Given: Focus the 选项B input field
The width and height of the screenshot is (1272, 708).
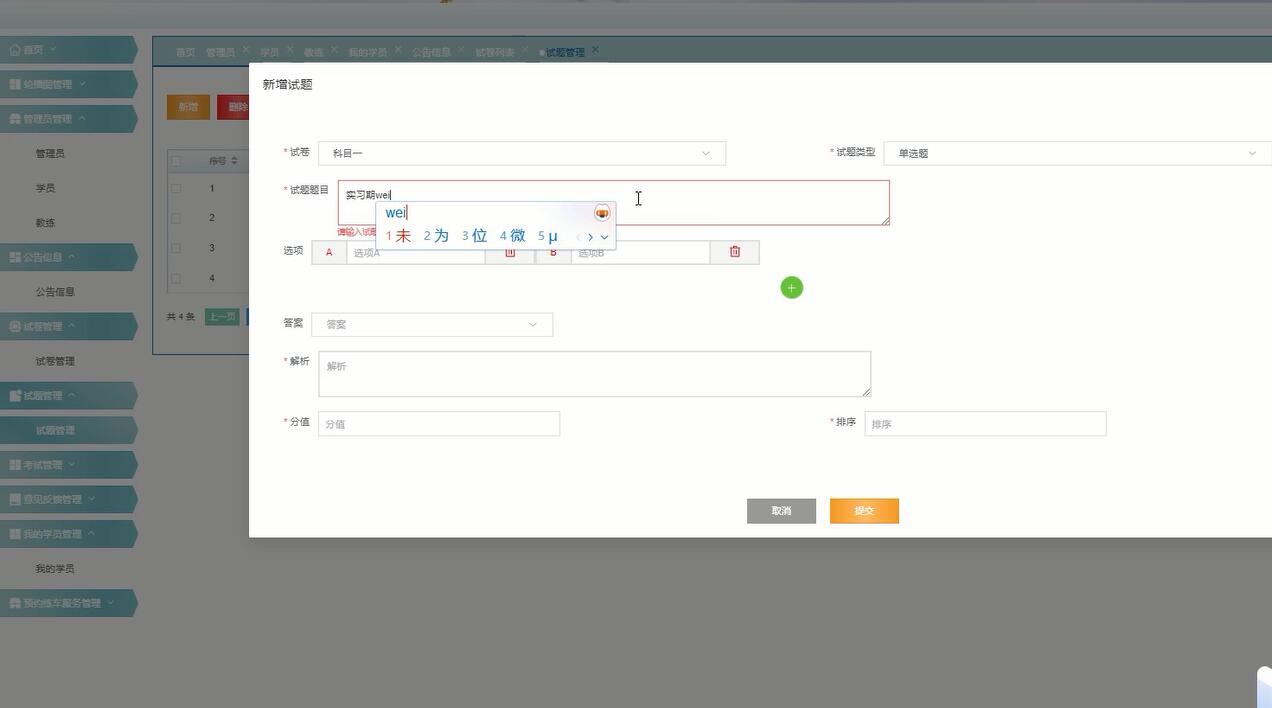Looking at the screenshot, I should [x=640, y=252].
